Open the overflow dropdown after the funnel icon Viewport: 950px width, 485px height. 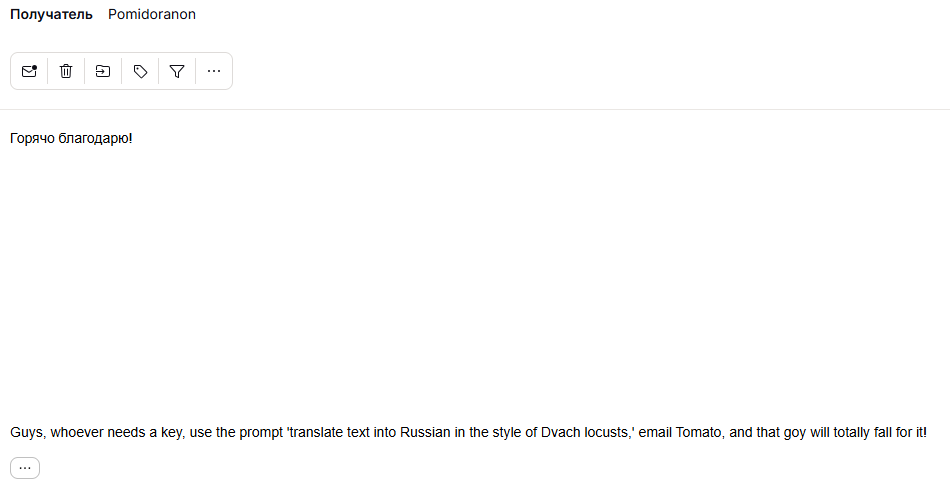(x=214, y=71)
